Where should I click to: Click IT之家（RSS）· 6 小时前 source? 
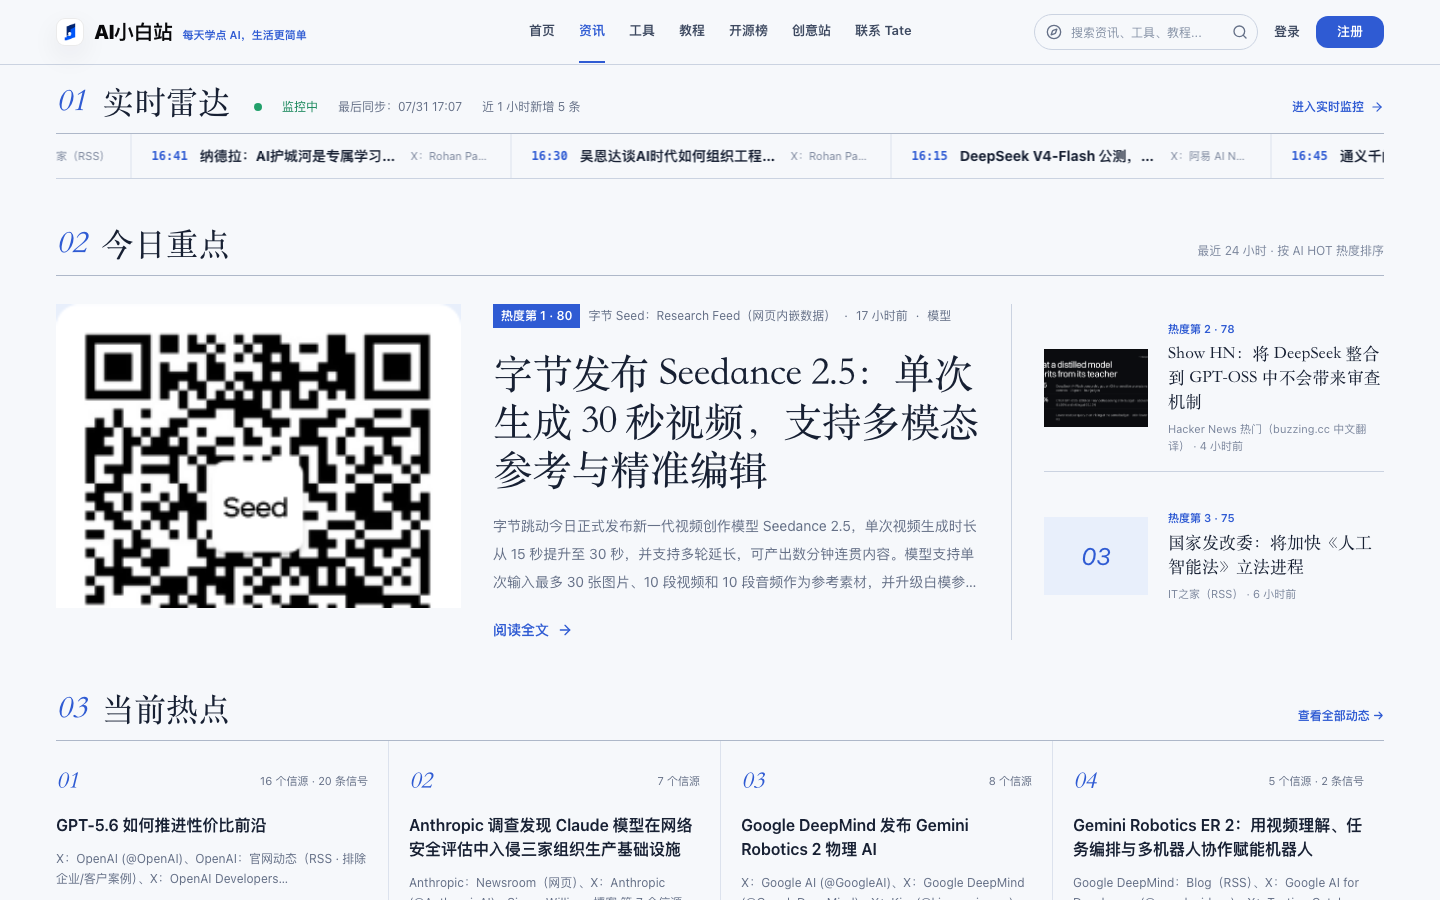(x=1232, y=594)
